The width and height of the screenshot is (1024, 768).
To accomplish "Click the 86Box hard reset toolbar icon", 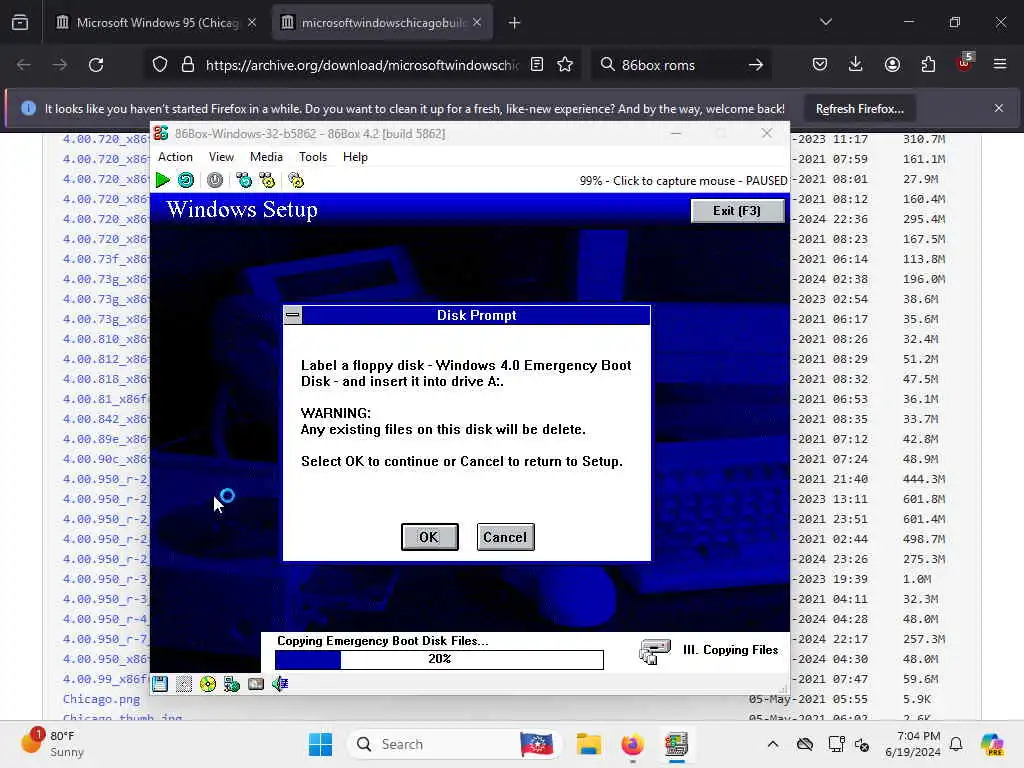I will [185, 180].
